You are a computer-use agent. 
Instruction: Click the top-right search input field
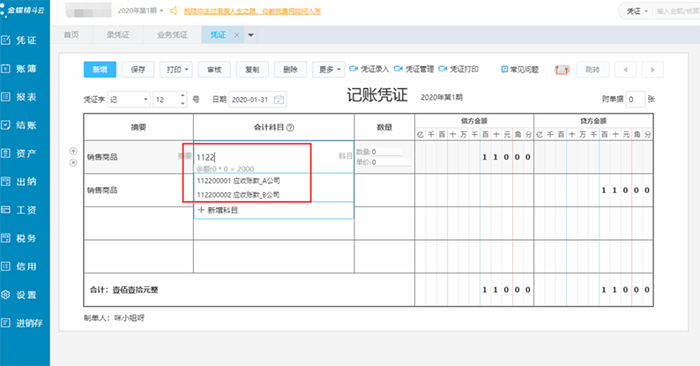click(x=678, y=11)
